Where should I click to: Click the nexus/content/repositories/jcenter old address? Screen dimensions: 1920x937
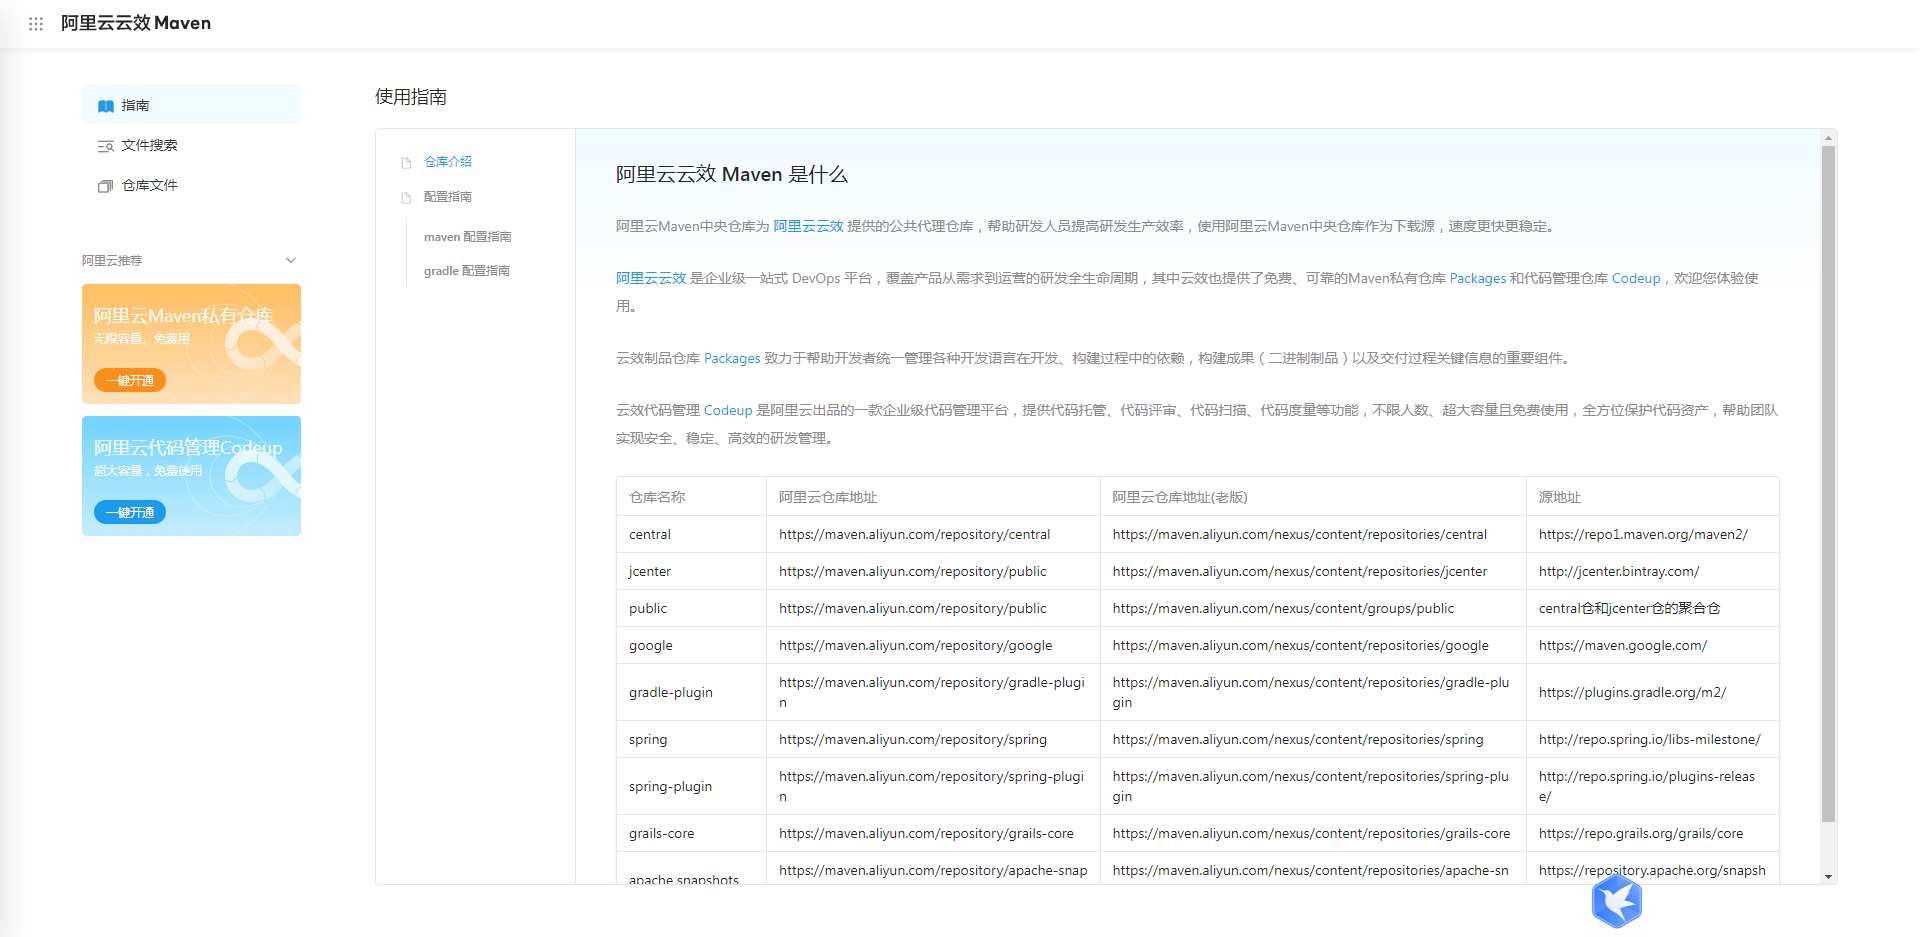1300,571
